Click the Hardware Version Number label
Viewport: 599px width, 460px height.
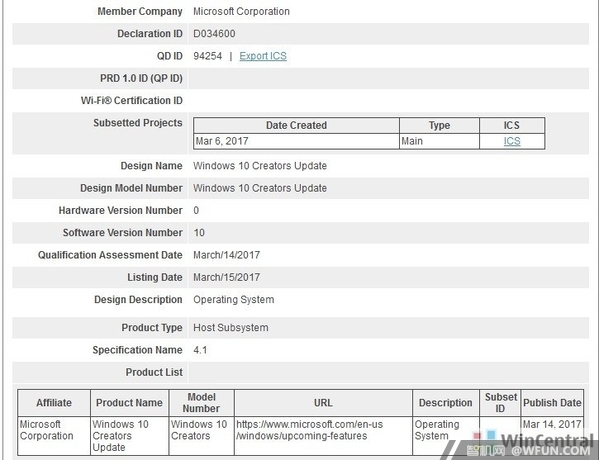pyautogui.click(x=120, y=211)
